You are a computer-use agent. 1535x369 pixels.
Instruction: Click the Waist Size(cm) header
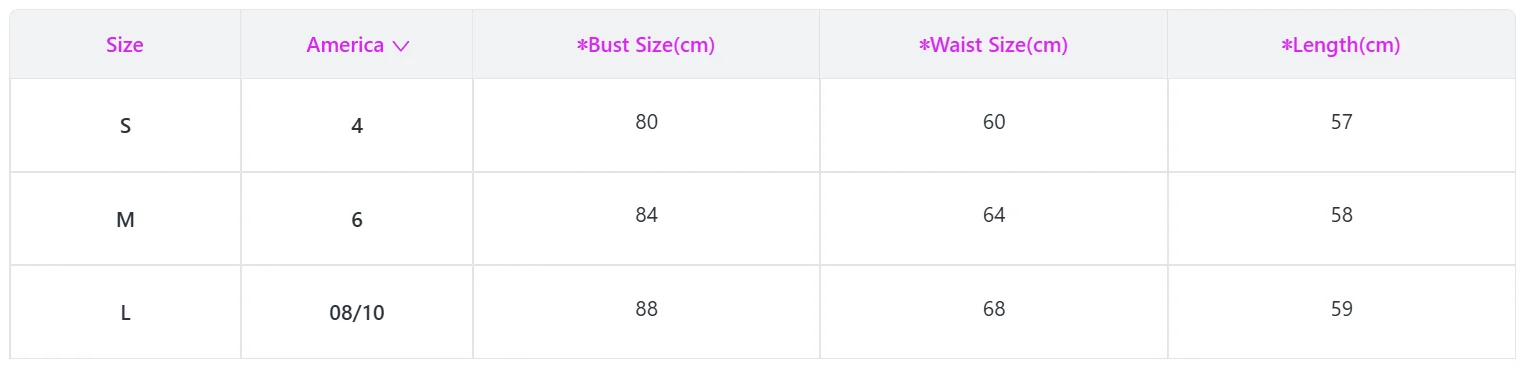pos(993,45)
